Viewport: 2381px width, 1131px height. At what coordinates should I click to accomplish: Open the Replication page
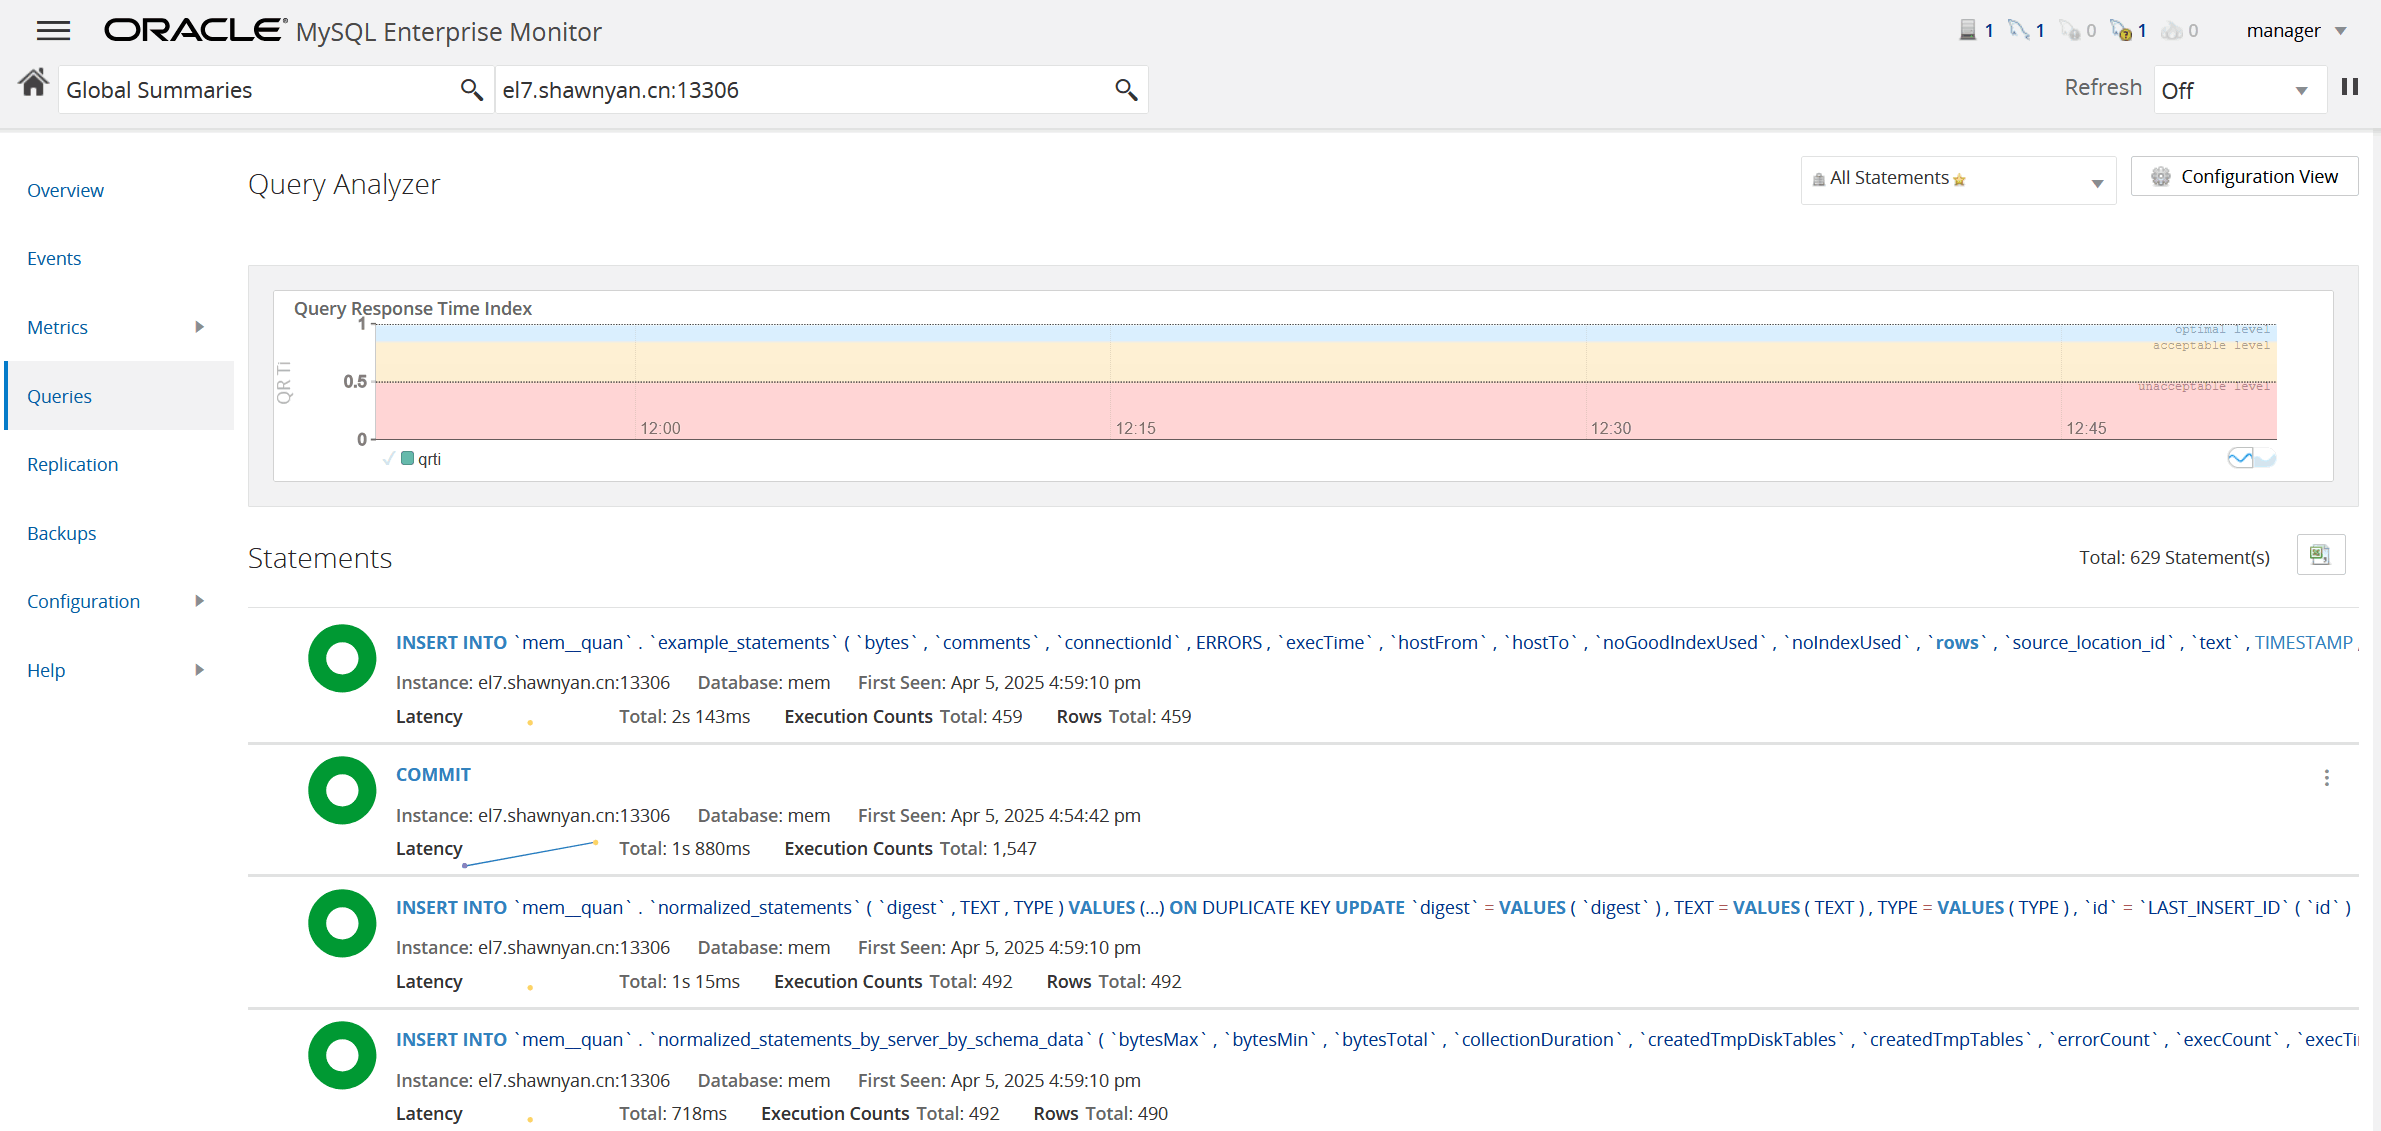(72, 464)
